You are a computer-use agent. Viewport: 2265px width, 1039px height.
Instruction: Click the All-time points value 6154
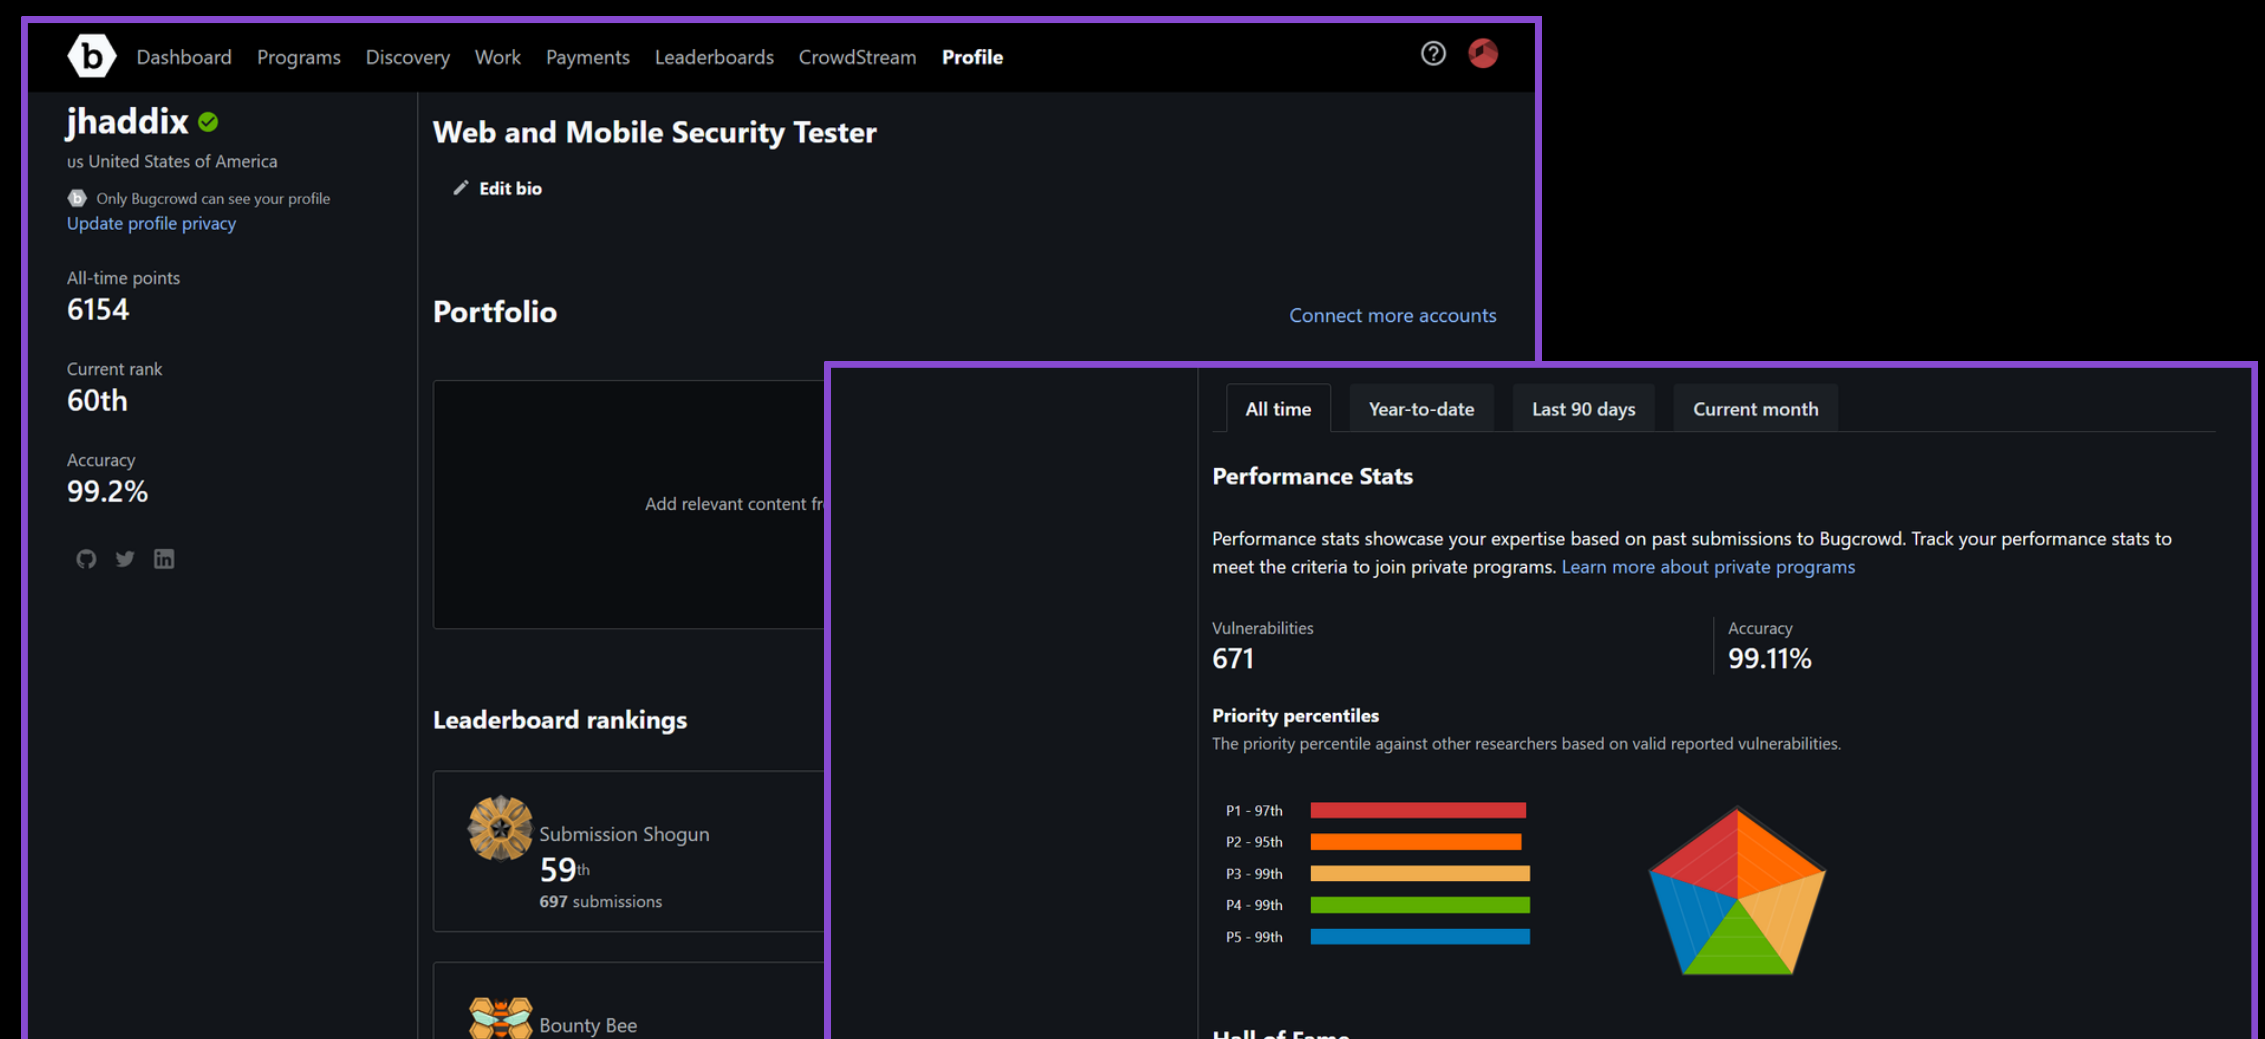pos(98,310)
